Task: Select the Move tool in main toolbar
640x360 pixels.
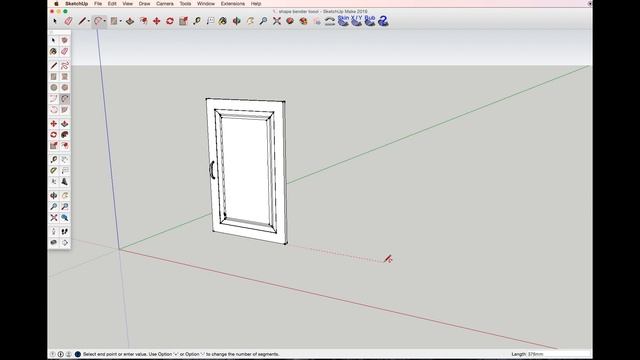Action: [x=157, y=21]
